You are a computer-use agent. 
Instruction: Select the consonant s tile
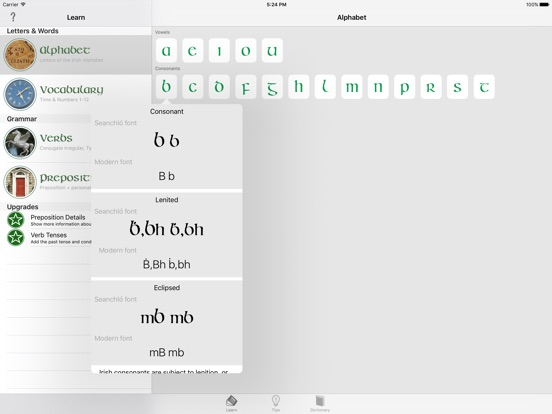tap(457, 87)
